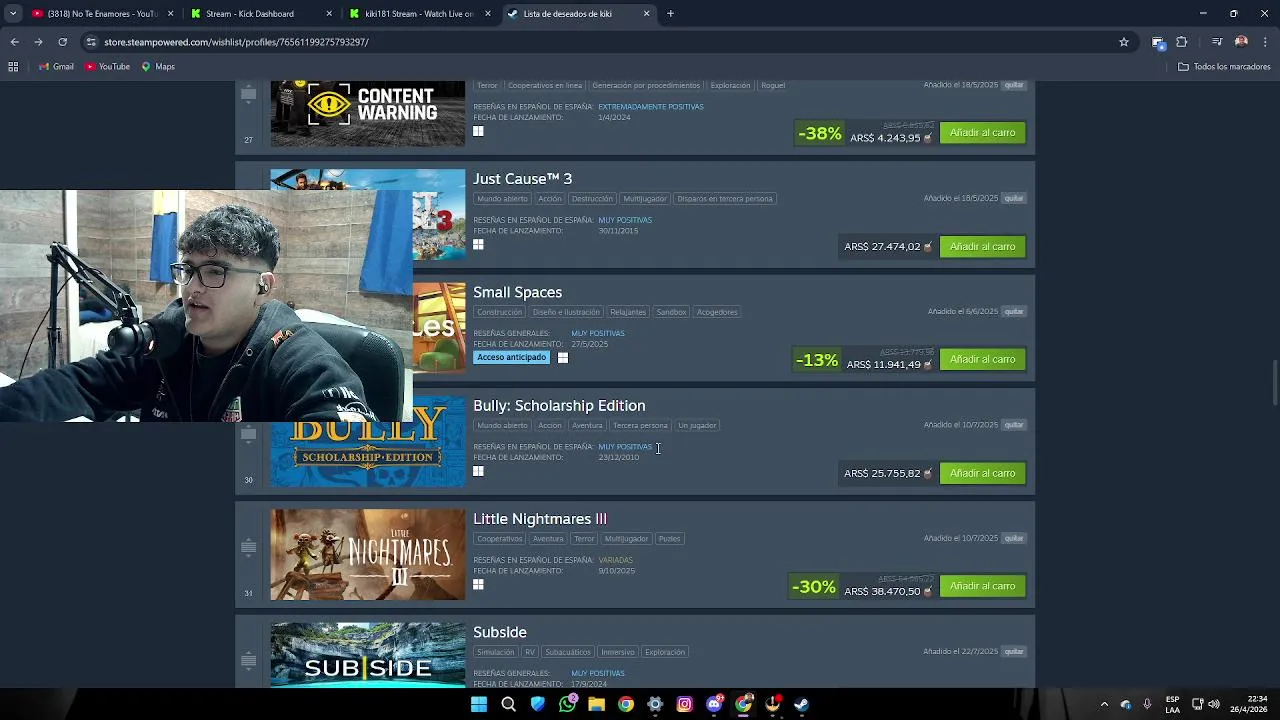Image resolution: width=1280 pixels, height=720 pixels.
Task: Reload the Steam wishlist page
Action: pos(62,42)
